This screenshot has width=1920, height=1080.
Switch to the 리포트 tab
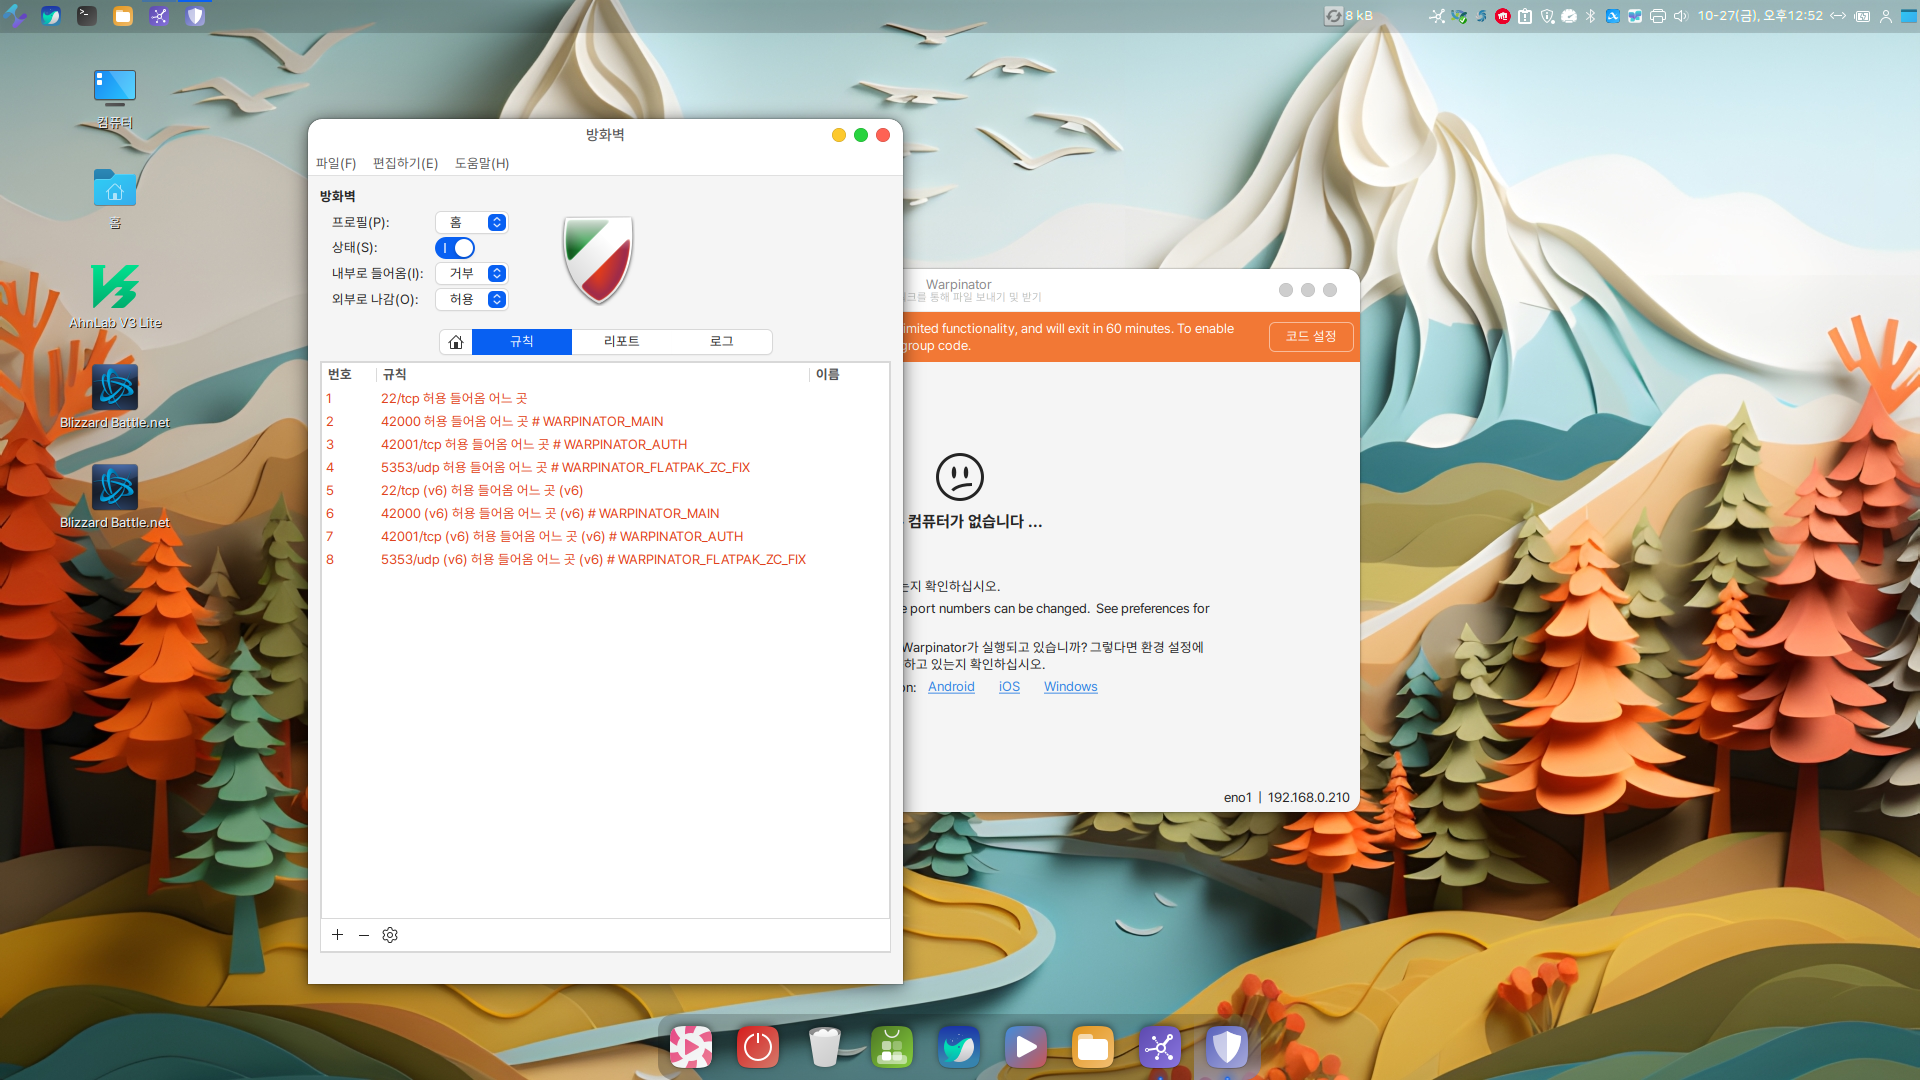click(621, 342)
